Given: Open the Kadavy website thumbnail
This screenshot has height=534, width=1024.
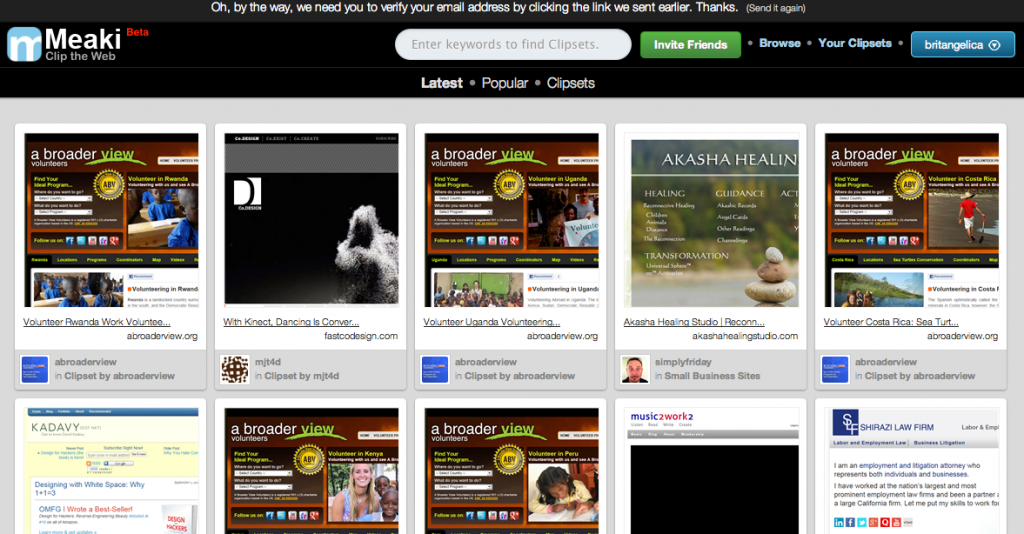Looking at the screenshot, I should point(111,471).
